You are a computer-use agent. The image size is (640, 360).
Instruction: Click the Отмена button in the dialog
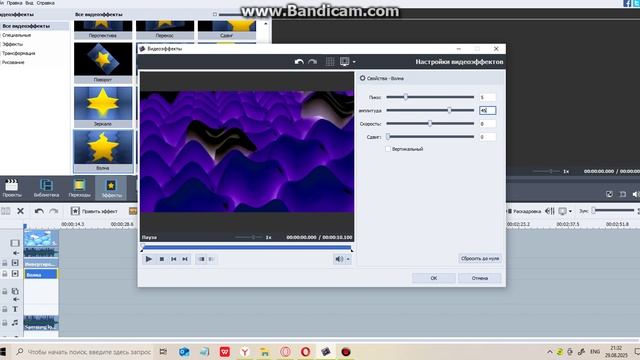[480, 278]
